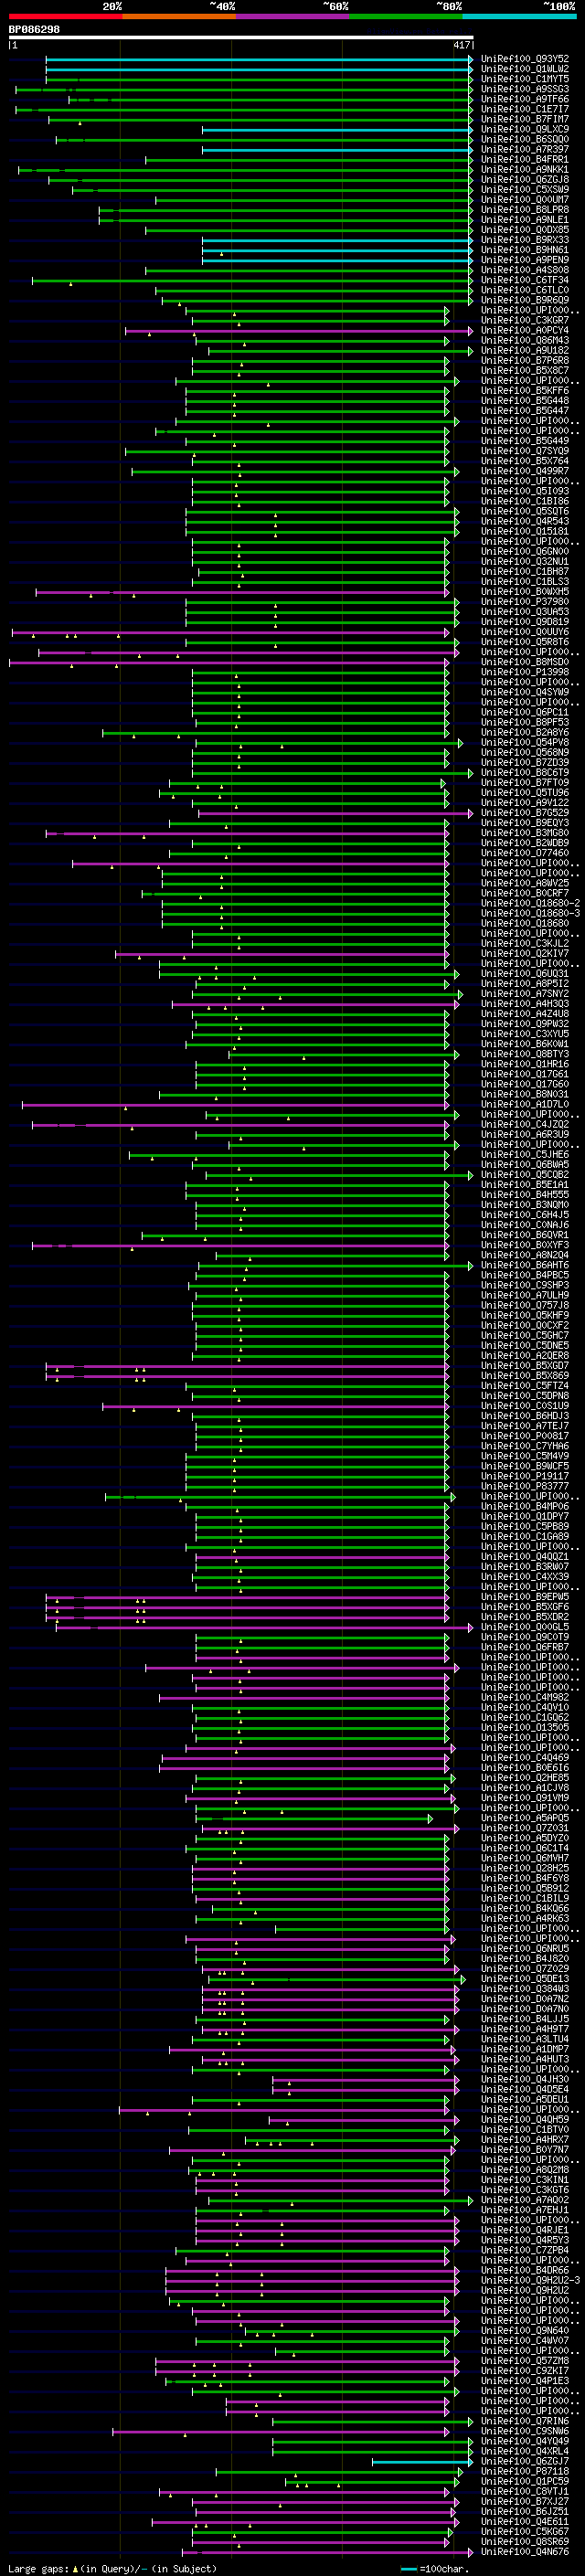
Task: Select the UniRef100_C5KG67 label
Action: [525, 2531]
